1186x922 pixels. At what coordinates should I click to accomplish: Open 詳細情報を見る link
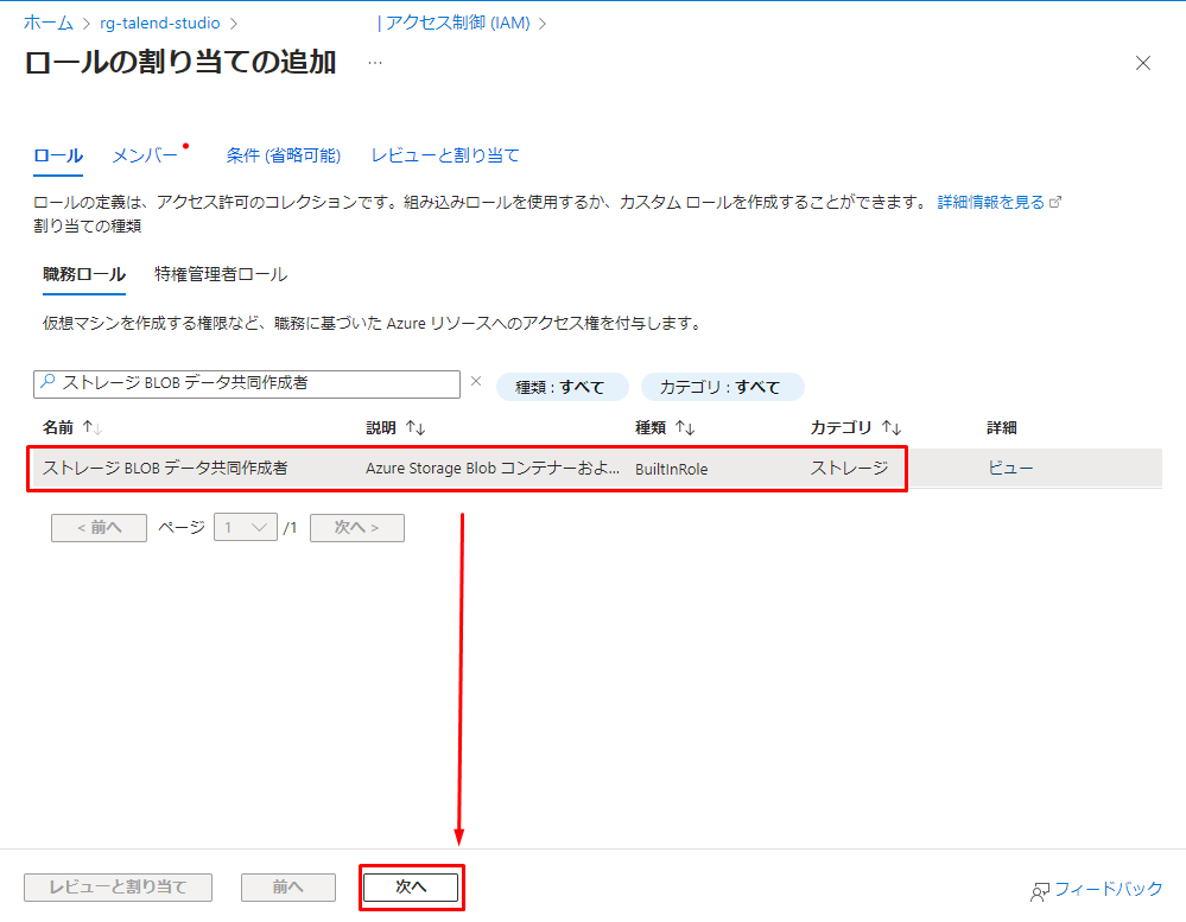tap(990, 202)
